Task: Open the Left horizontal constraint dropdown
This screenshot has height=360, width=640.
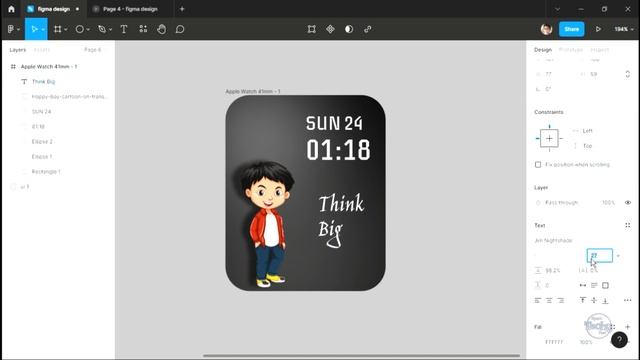Action: 587,131
